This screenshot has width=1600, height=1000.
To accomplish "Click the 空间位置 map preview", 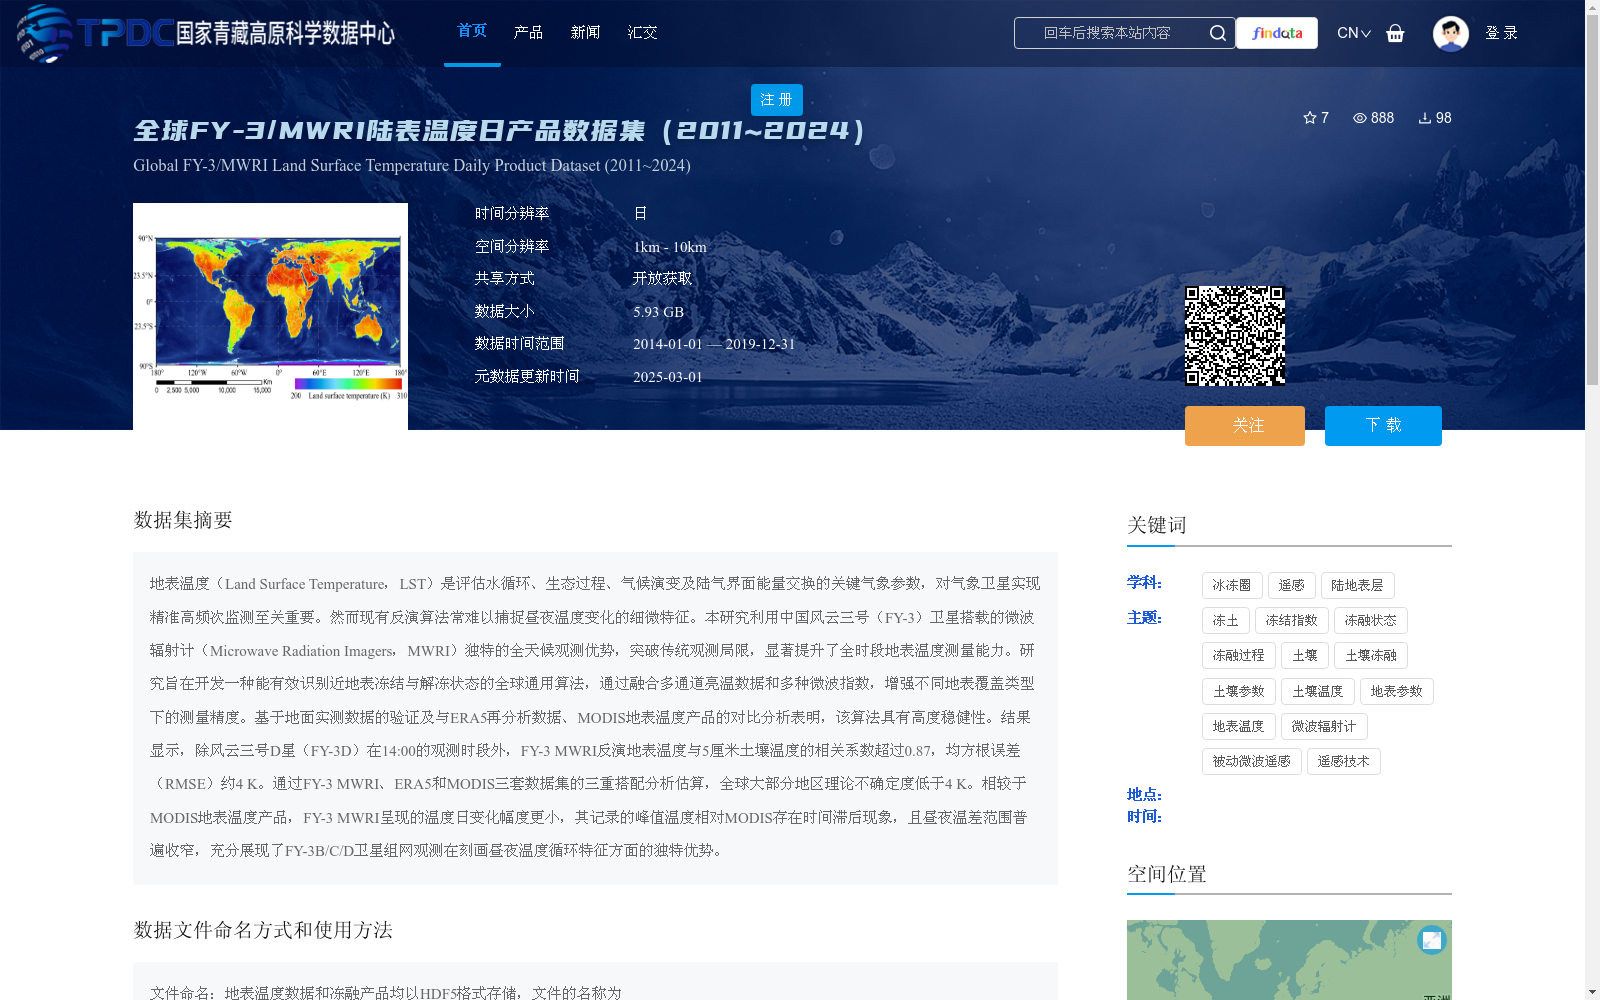I will click(1289, 960).
